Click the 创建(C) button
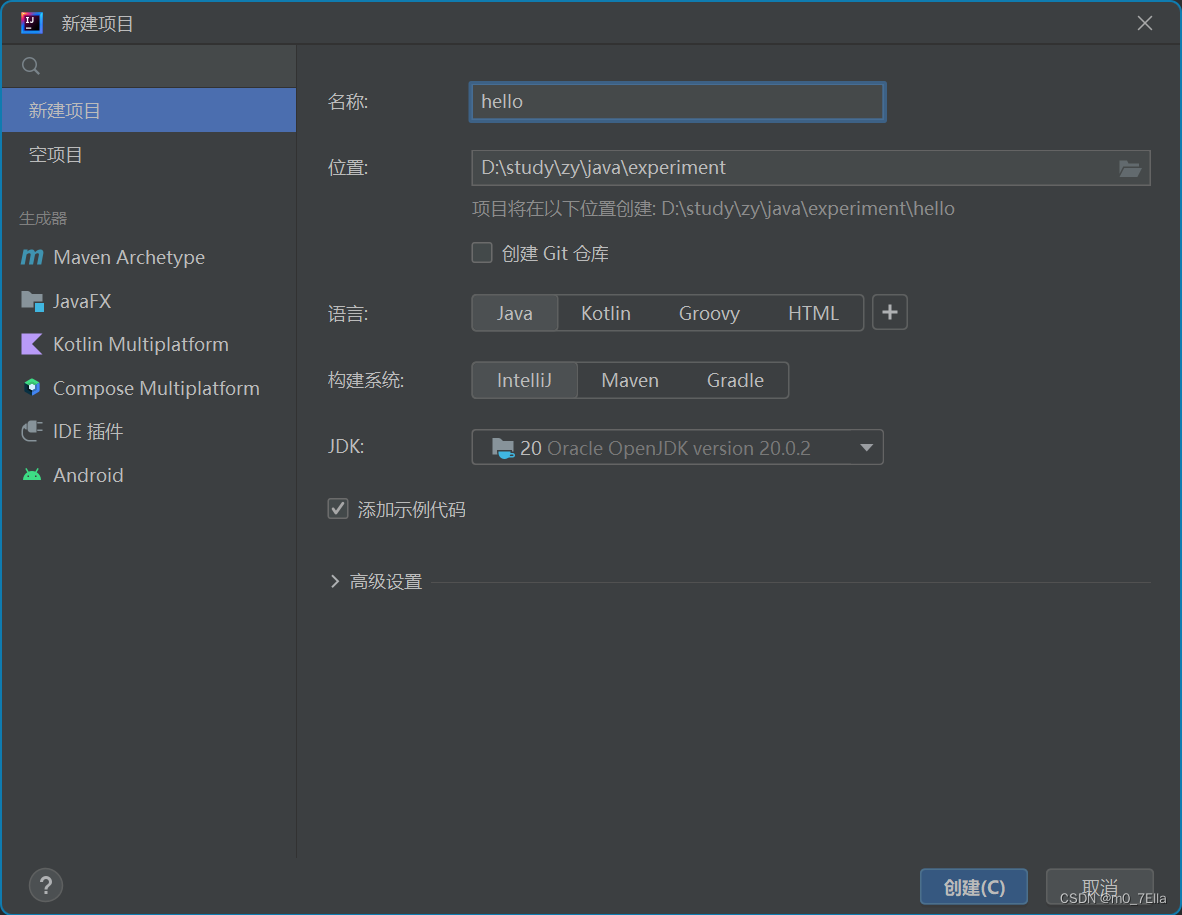The image size is (1182, 915). (x=973, y=886)
